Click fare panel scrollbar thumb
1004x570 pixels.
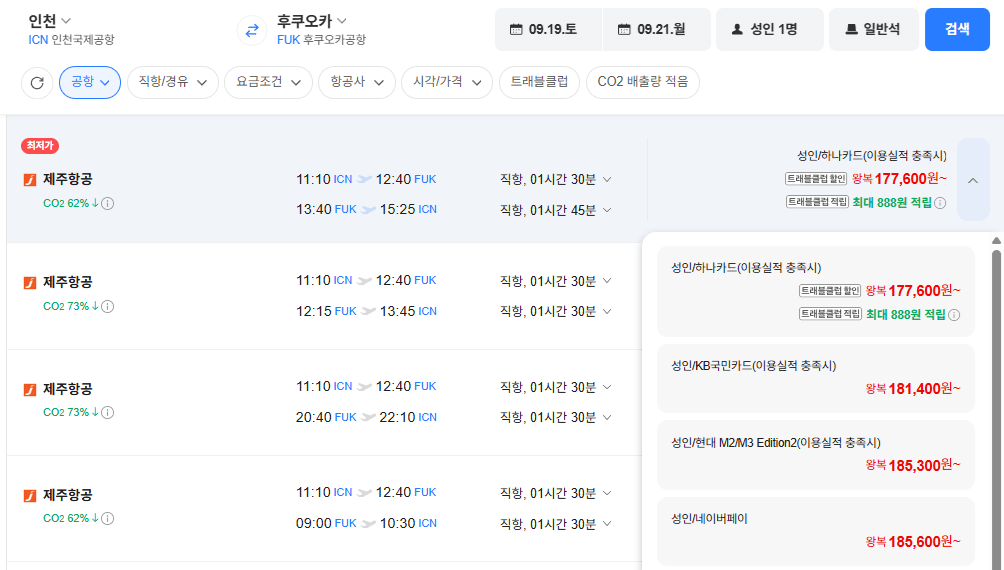click(996, 410)
